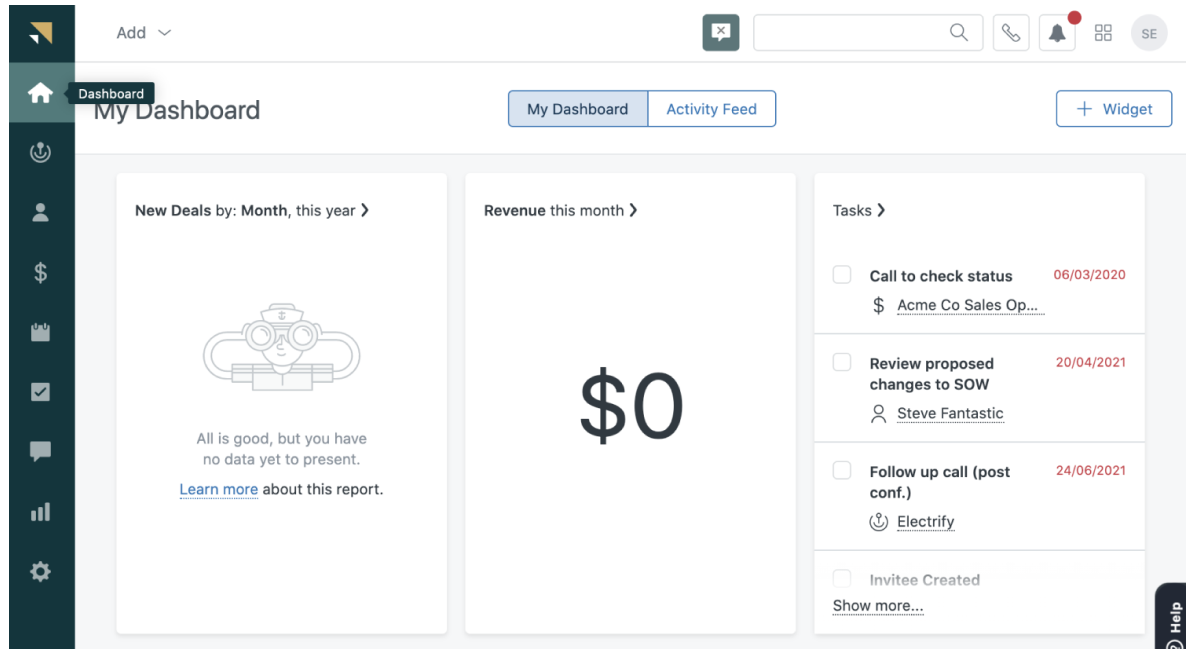The width and height of the screenshot is (1200, 649).
Task: Select the My Dashboard tab
Action: point(578,109)
